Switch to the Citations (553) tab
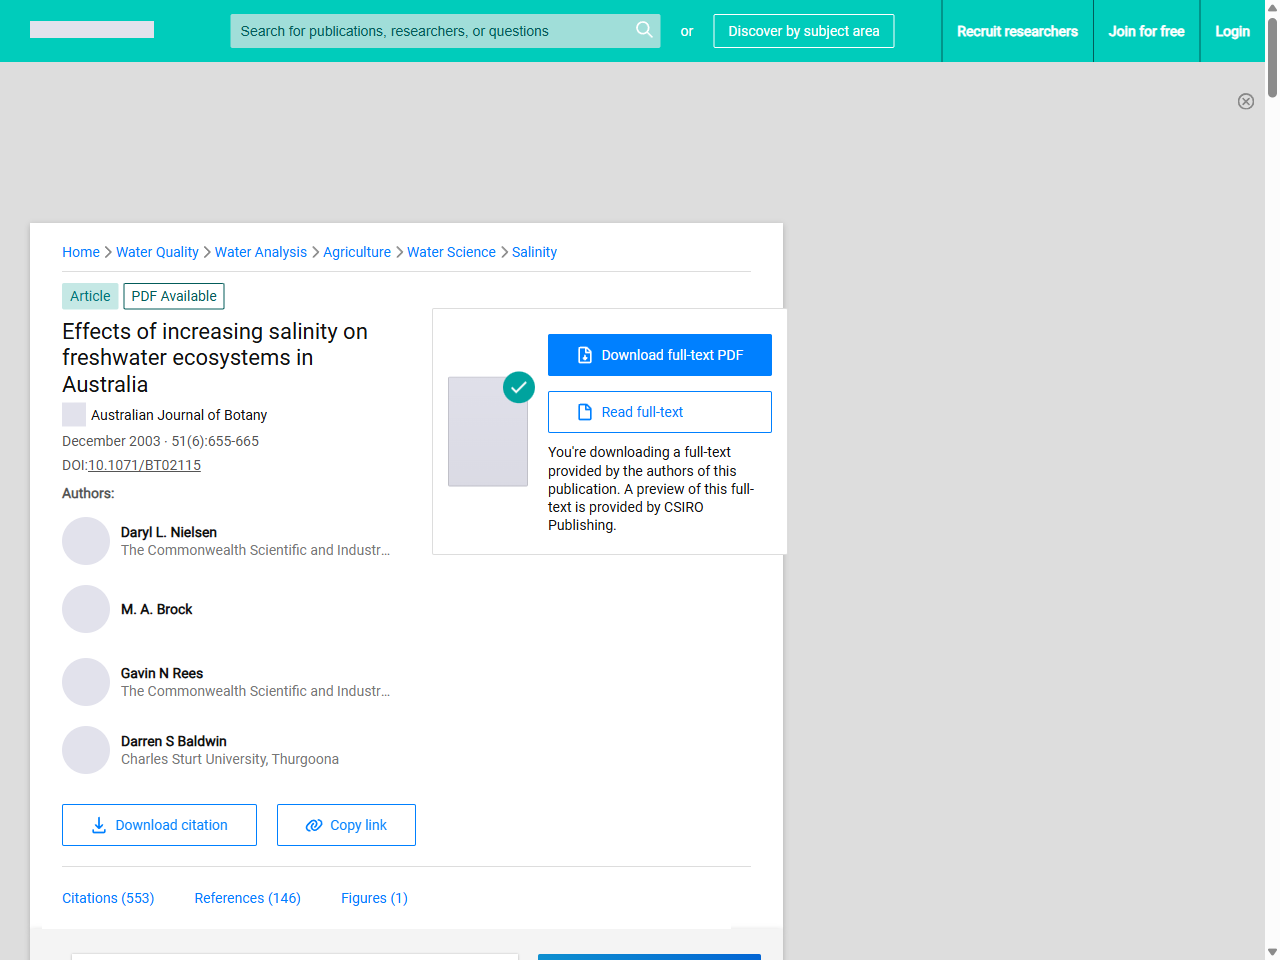Screen dimensions: 1280x960 pyautogui.click(x=108, y=898)
